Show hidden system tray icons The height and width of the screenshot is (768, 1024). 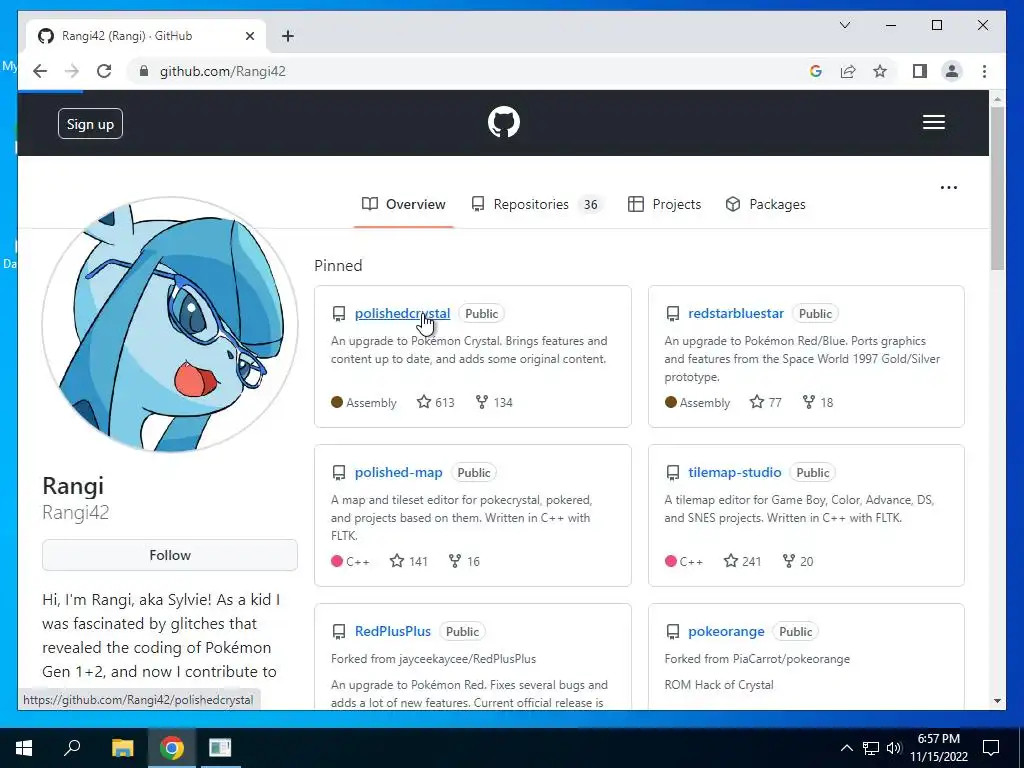coord(846,748)
